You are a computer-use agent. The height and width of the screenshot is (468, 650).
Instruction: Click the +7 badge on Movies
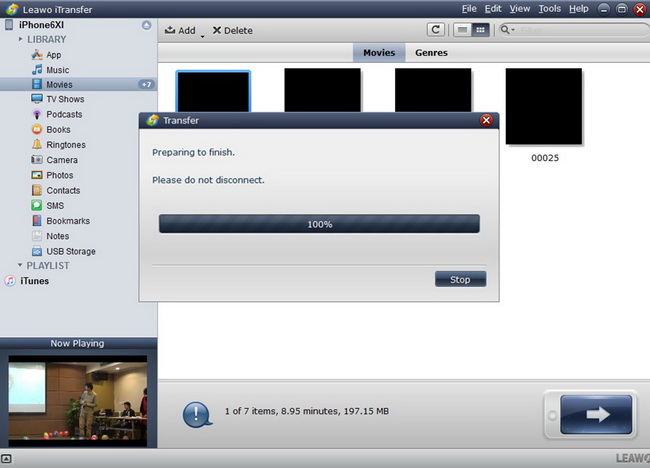tap(146, 85)
